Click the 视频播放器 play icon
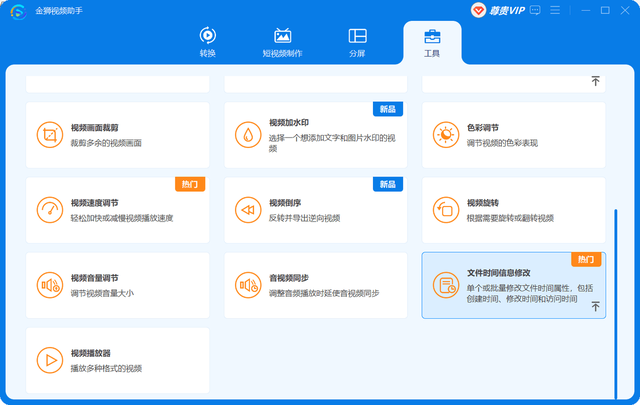Viewport: 640px width, 405px height. (50, 360)
